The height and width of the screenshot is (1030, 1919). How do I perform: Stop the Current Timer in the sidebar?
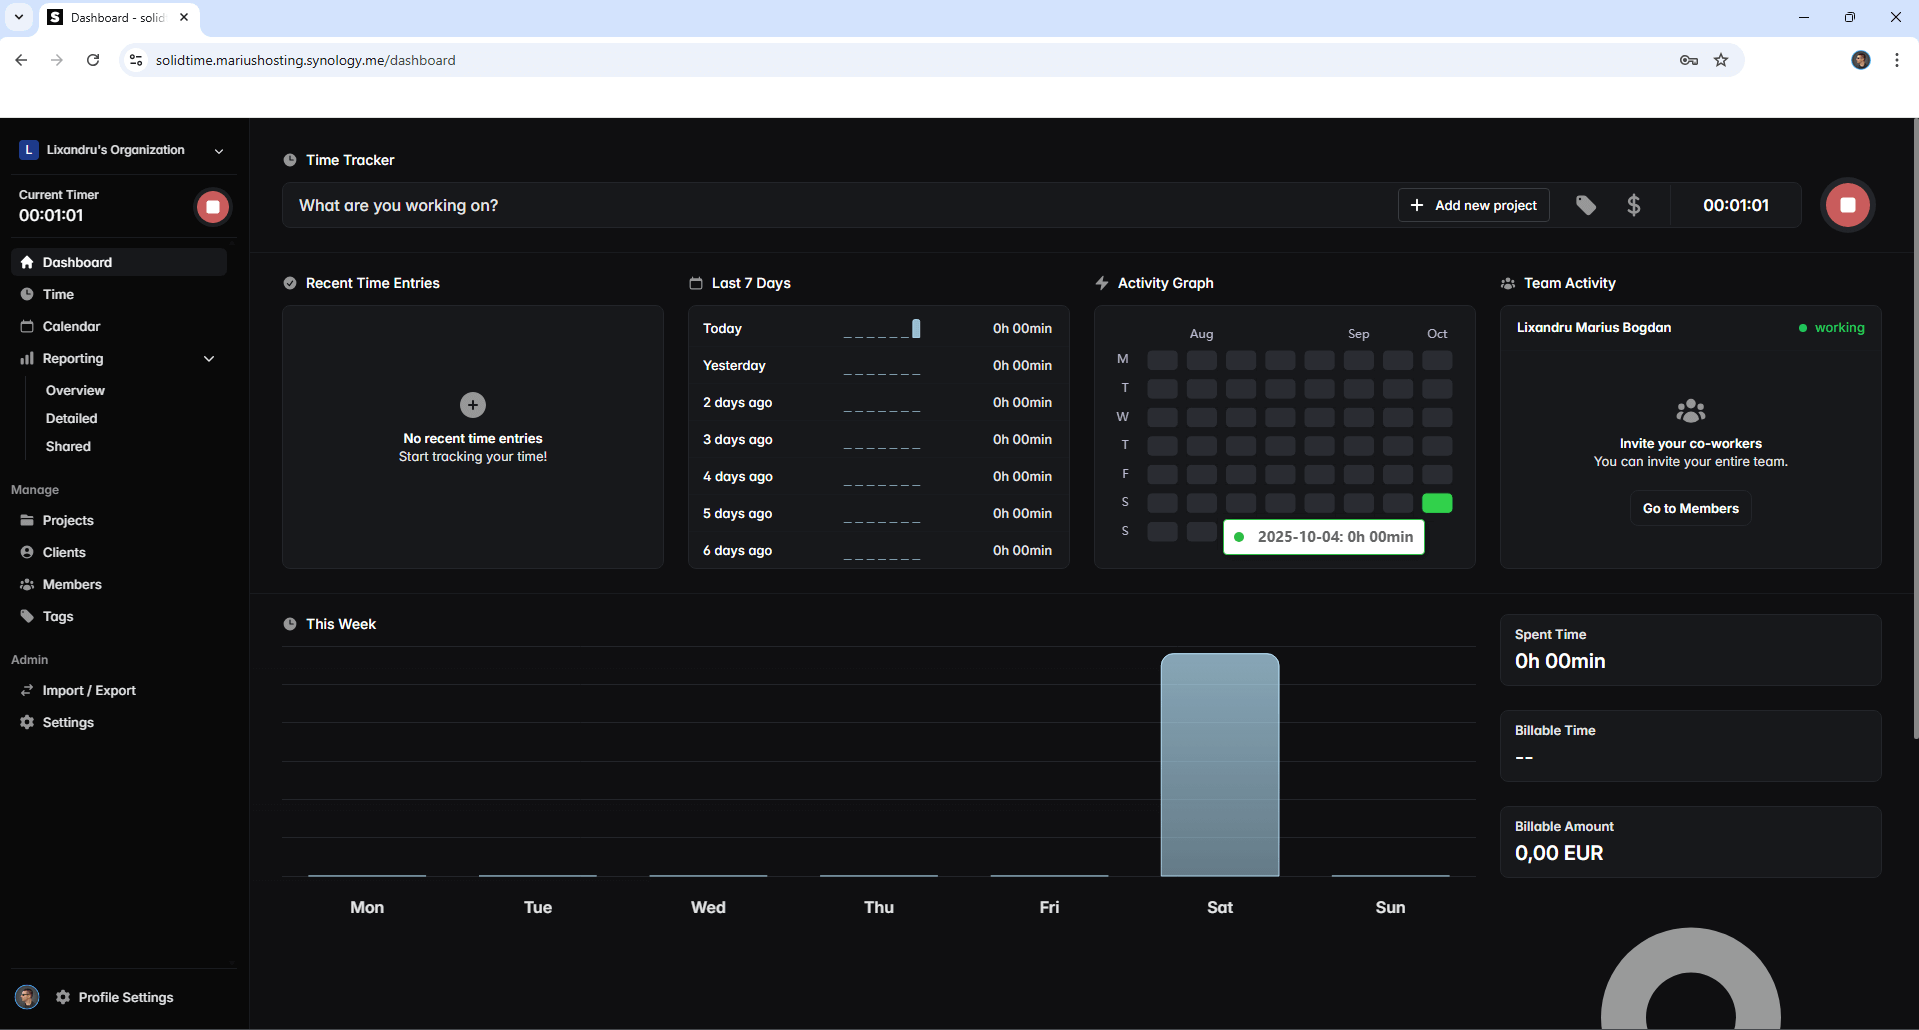click(212, 207)
